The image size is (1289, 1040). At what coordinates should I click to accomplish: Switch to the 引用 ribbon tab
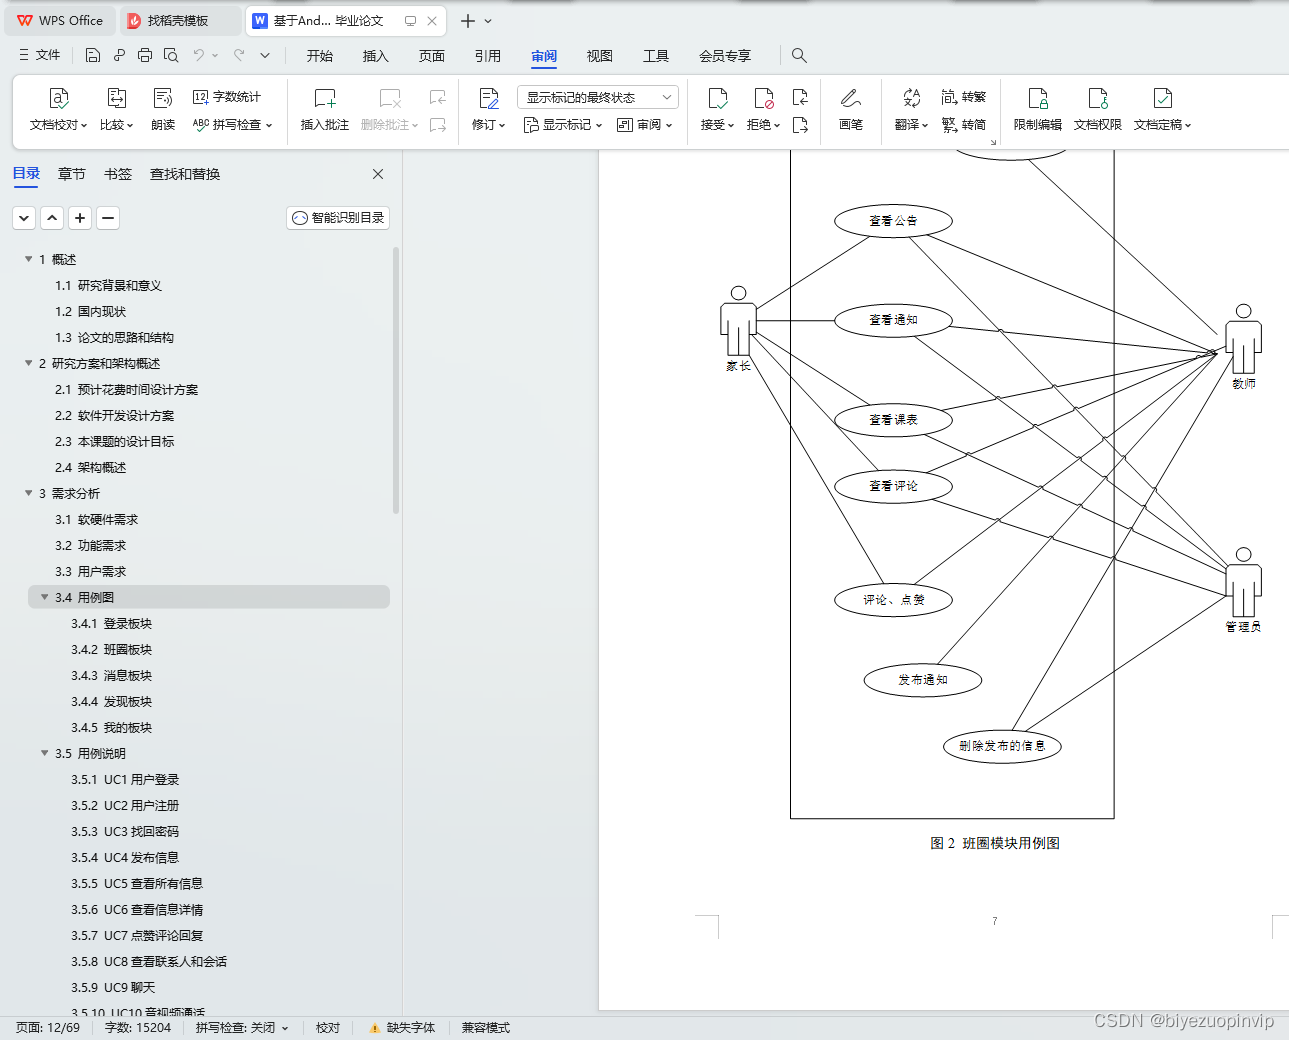[488, 56]
